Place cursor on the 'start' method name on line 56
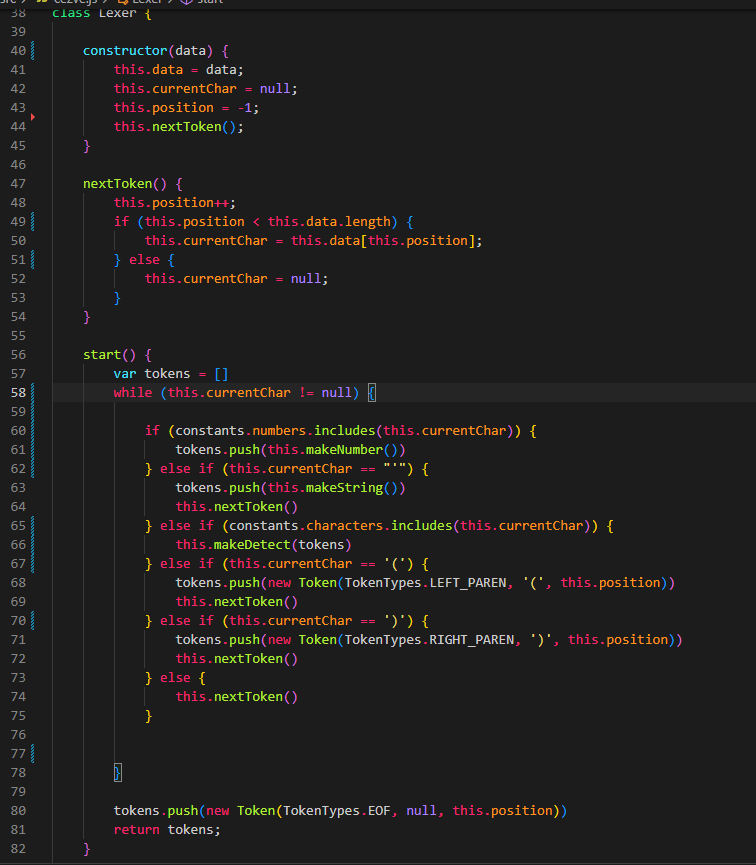The width and height of the screenshot is (756, 865). (102, 355)
